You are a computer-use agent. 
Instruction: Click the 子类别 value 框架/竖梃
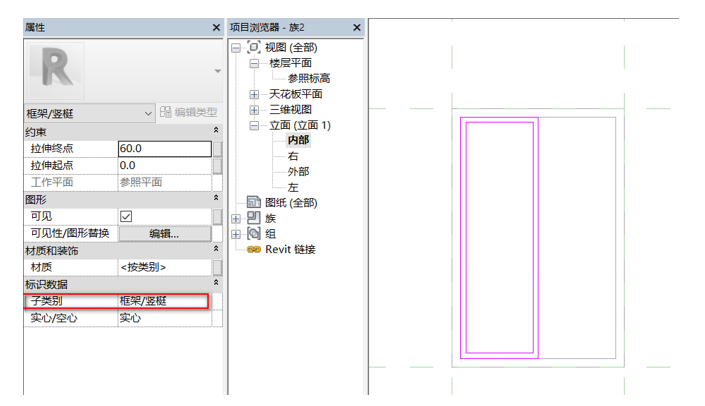[x=163, y=301]
